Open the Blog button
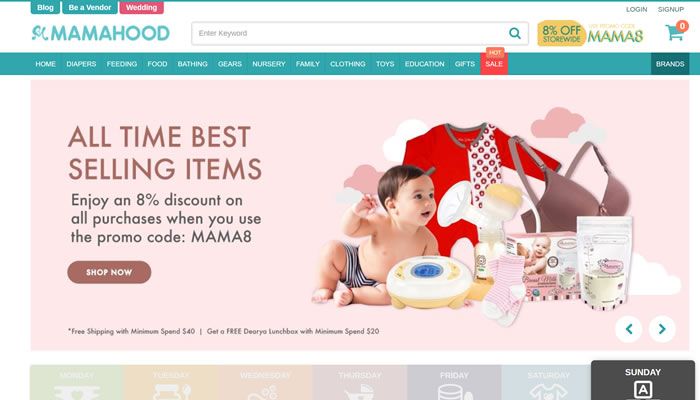Screen dimensions: 700x400 (45, 8)
